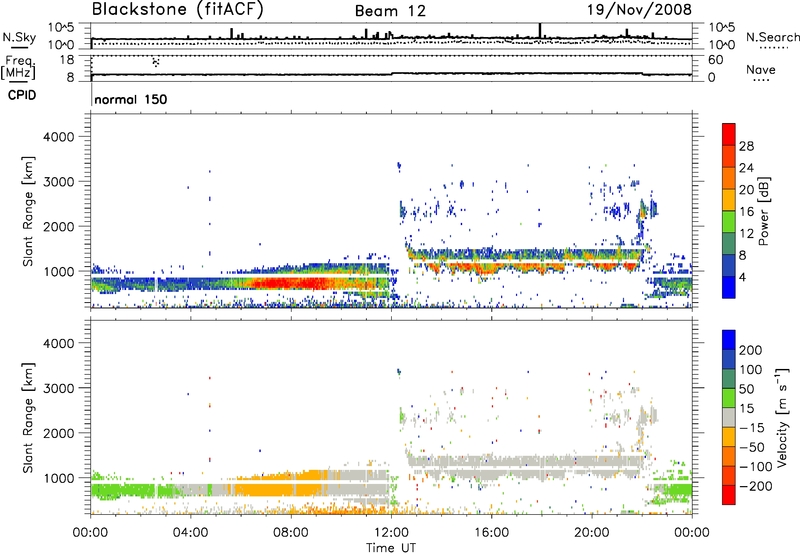800x554 pixels.
Task: Pick the light green segment of power colorbar
Action: point(729,222)
